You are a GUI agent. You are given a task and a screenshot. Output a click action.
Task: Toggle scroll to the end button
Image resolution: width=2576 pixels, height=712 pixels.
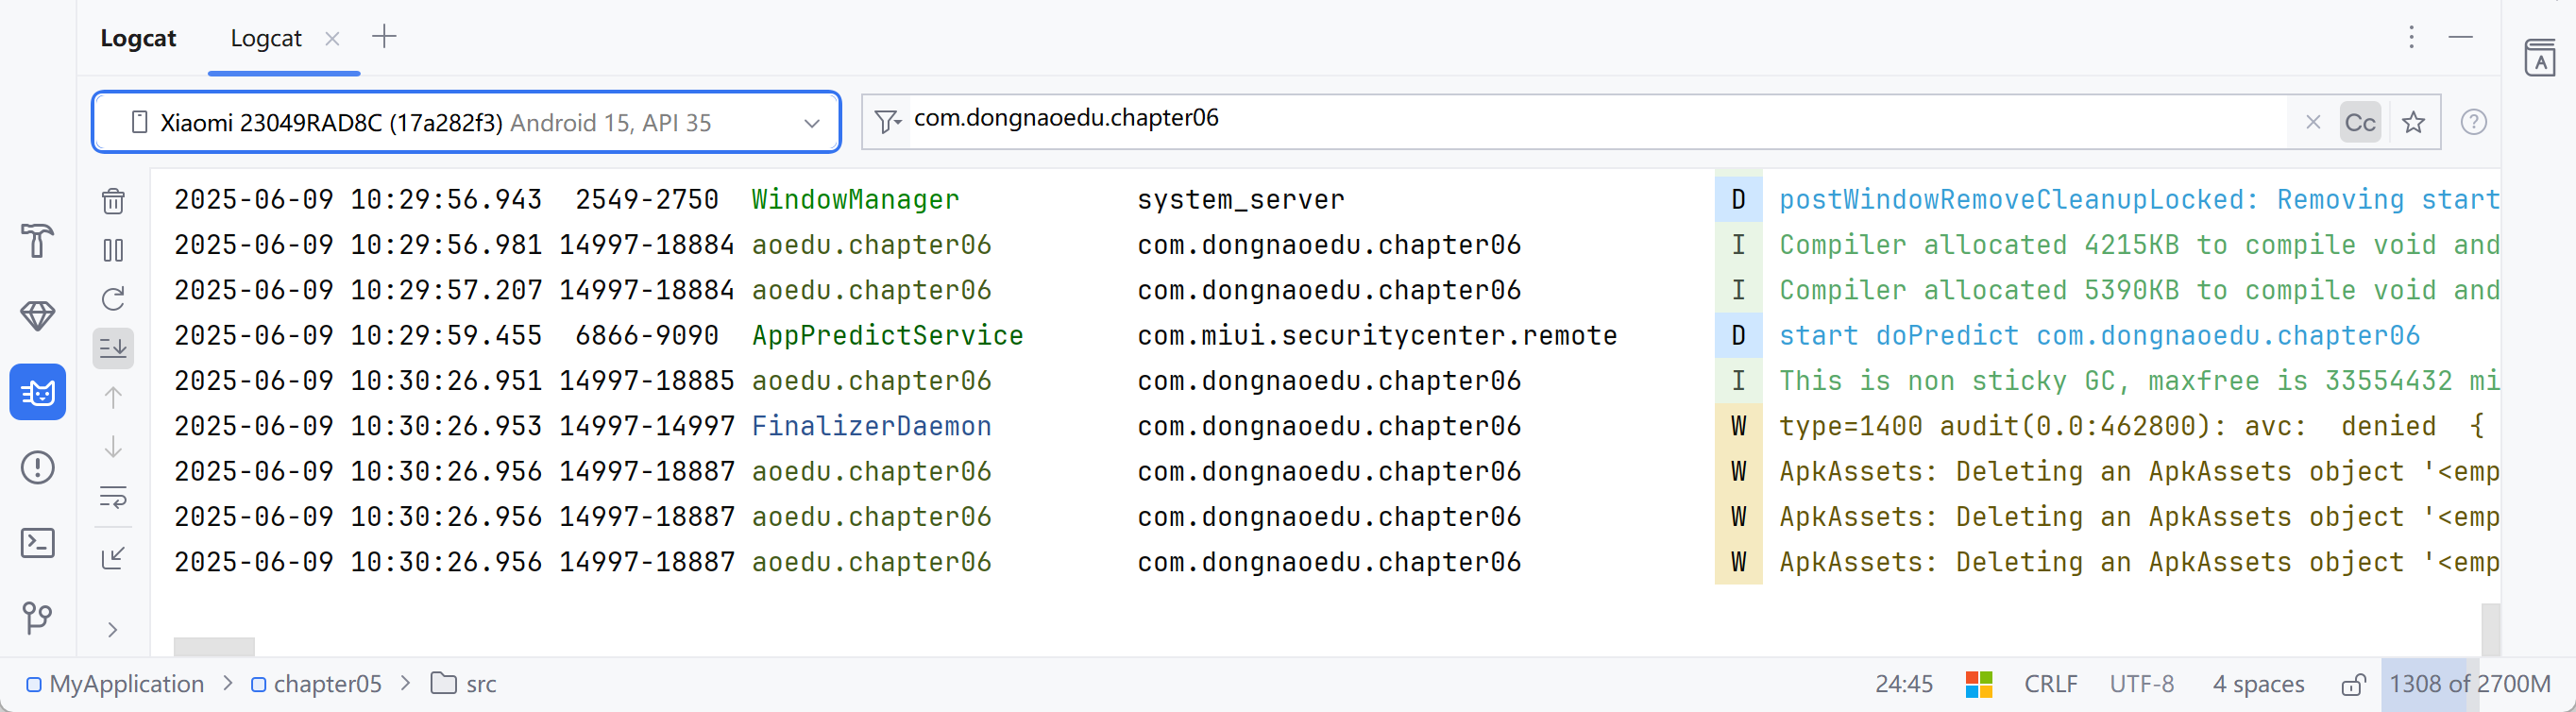pos(113,348)
